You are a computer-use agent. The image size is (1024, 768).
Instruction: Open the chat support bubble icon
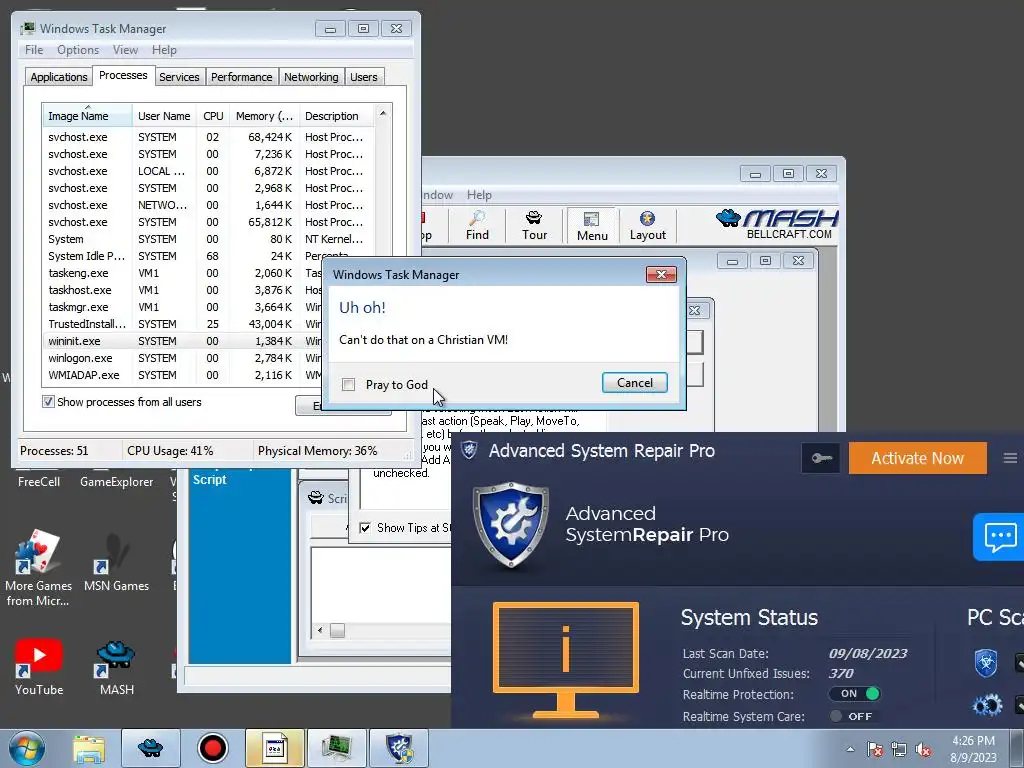[999, 537]
